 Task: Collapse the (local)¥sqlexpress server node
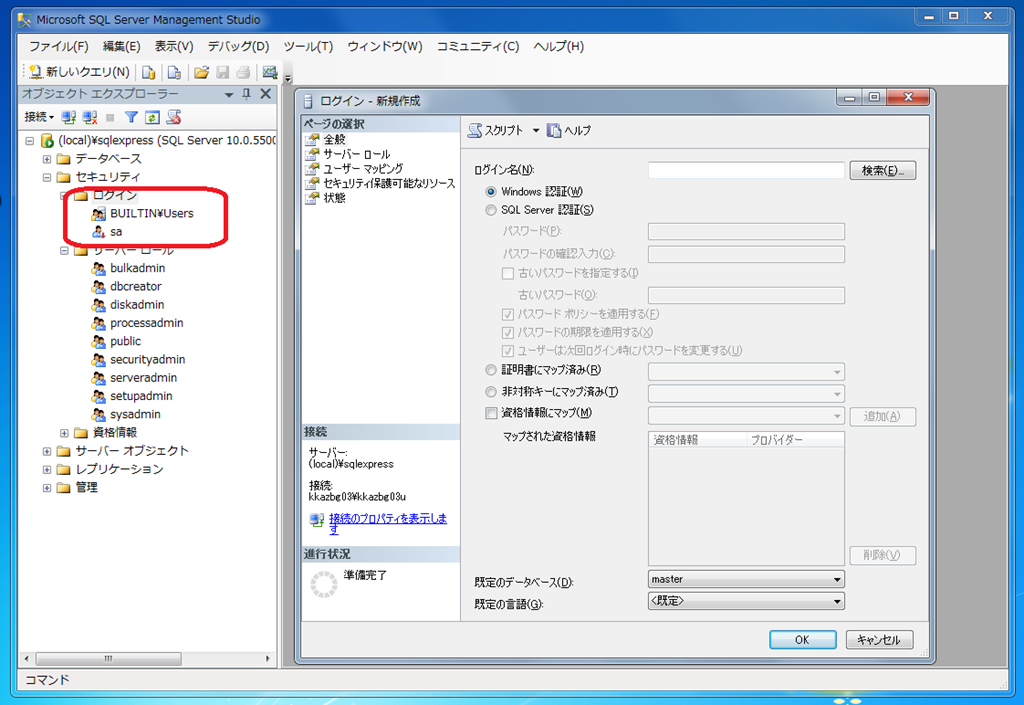point(29,140)
